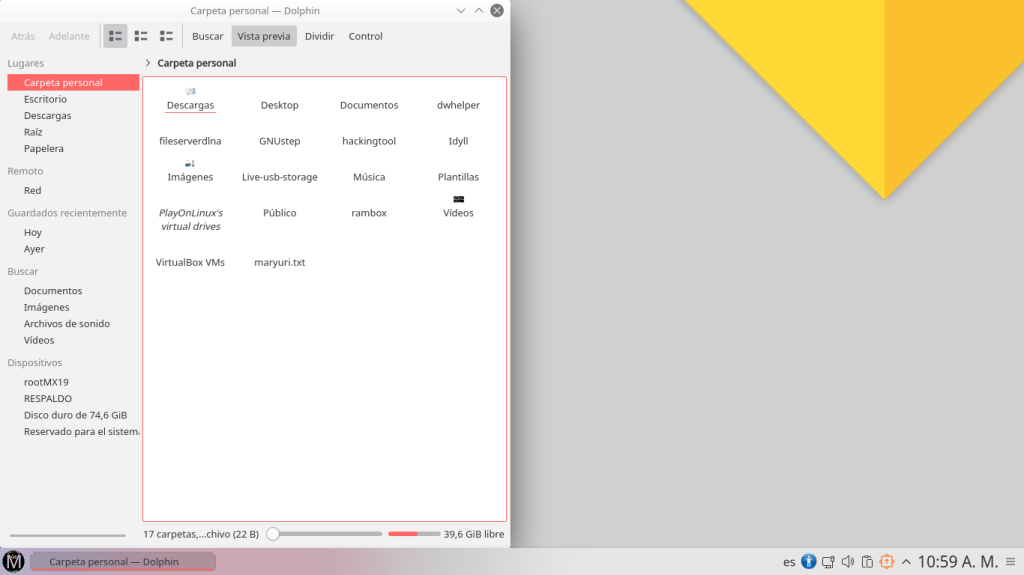Screen dimensions: 1024x575
Task: Click the zoom slider in status bar
Action: pyautogui.click(x=324, y=534)
